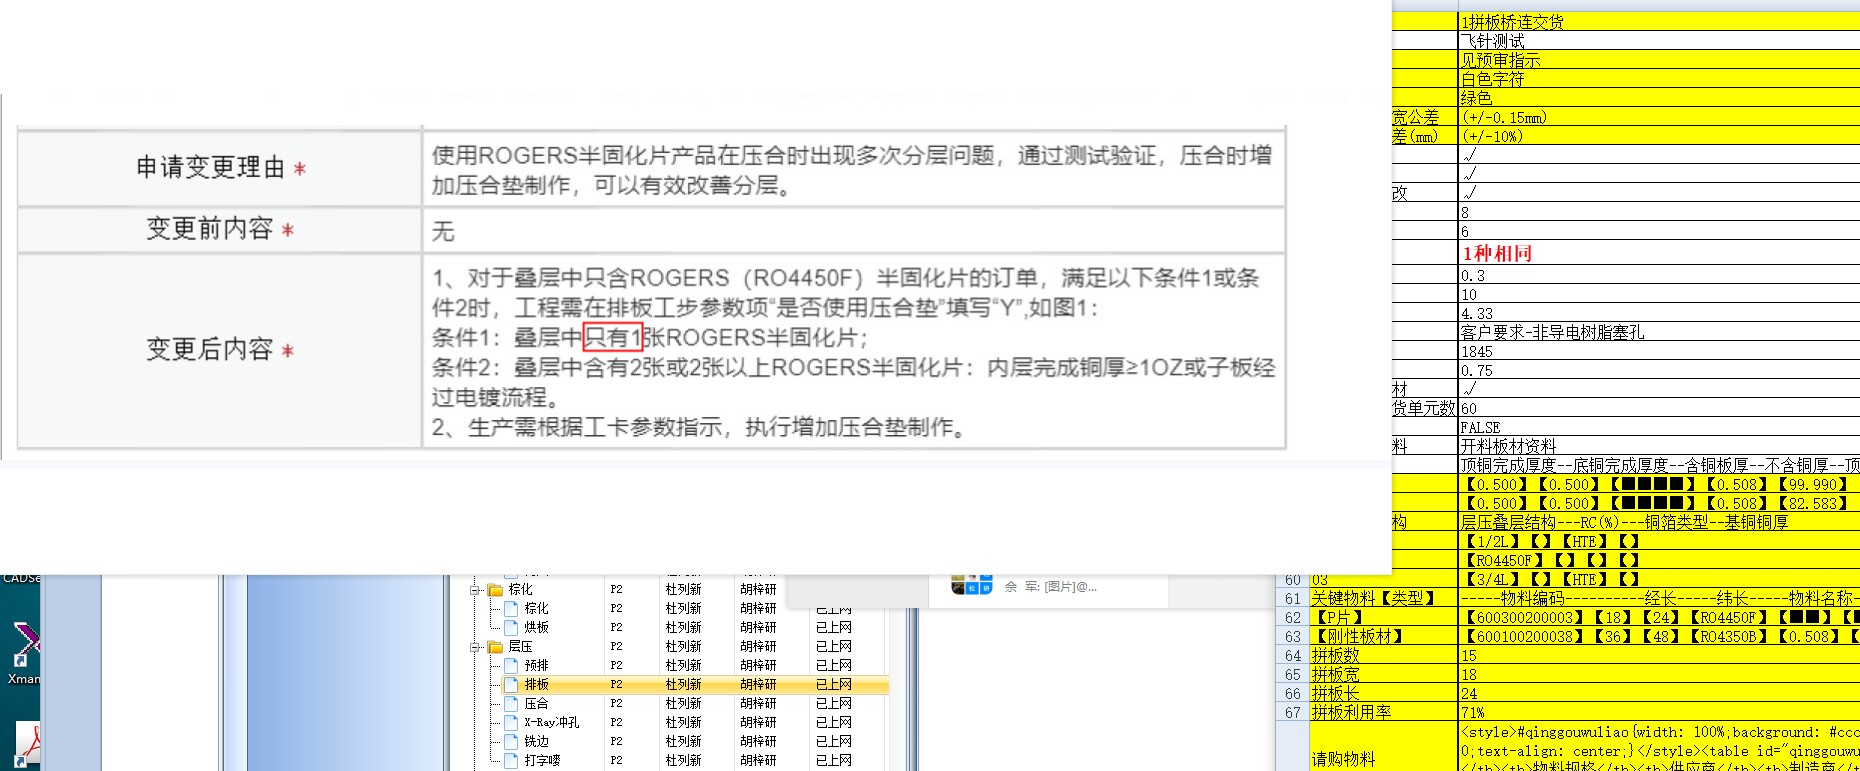The height and width of the screenshot is (771, 1860).
Task: Click the 层压 folder icon
Action: point(495,647)
